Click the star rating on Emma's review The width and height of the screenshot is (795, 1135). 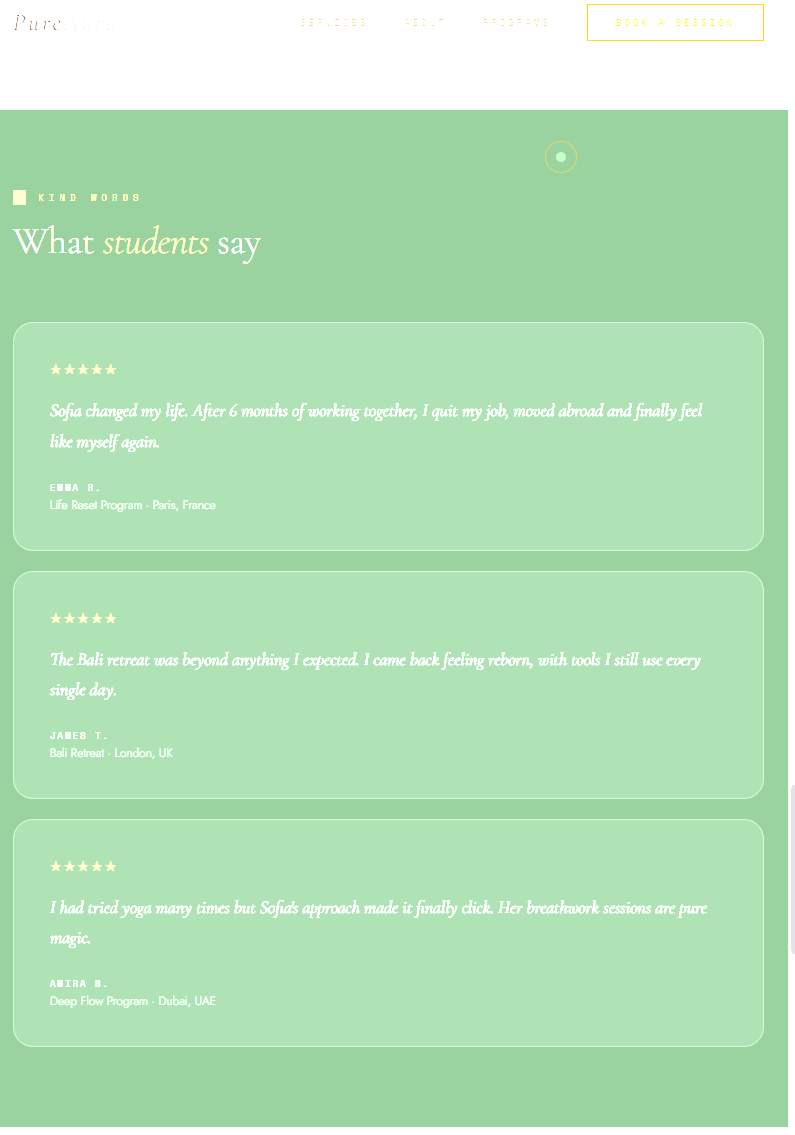[x=83, y=369]
